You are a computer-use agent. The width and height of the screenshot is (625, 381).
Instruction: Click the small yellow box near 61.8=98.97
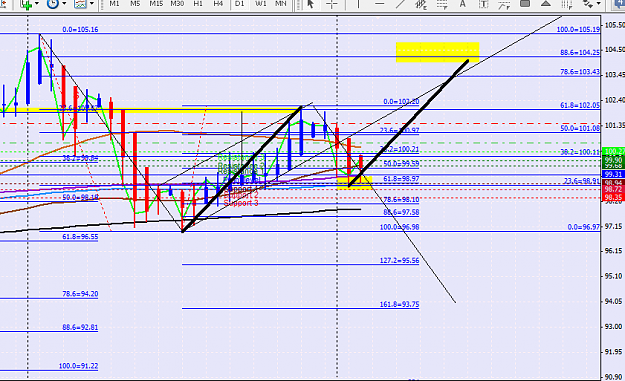[x=354, y=183]
